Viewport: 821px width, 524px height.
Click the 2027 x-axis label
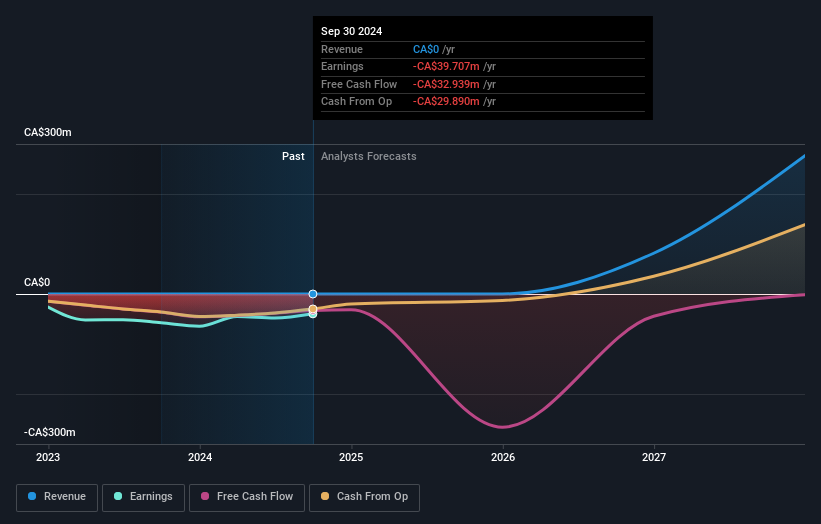(x=654, y=457)
